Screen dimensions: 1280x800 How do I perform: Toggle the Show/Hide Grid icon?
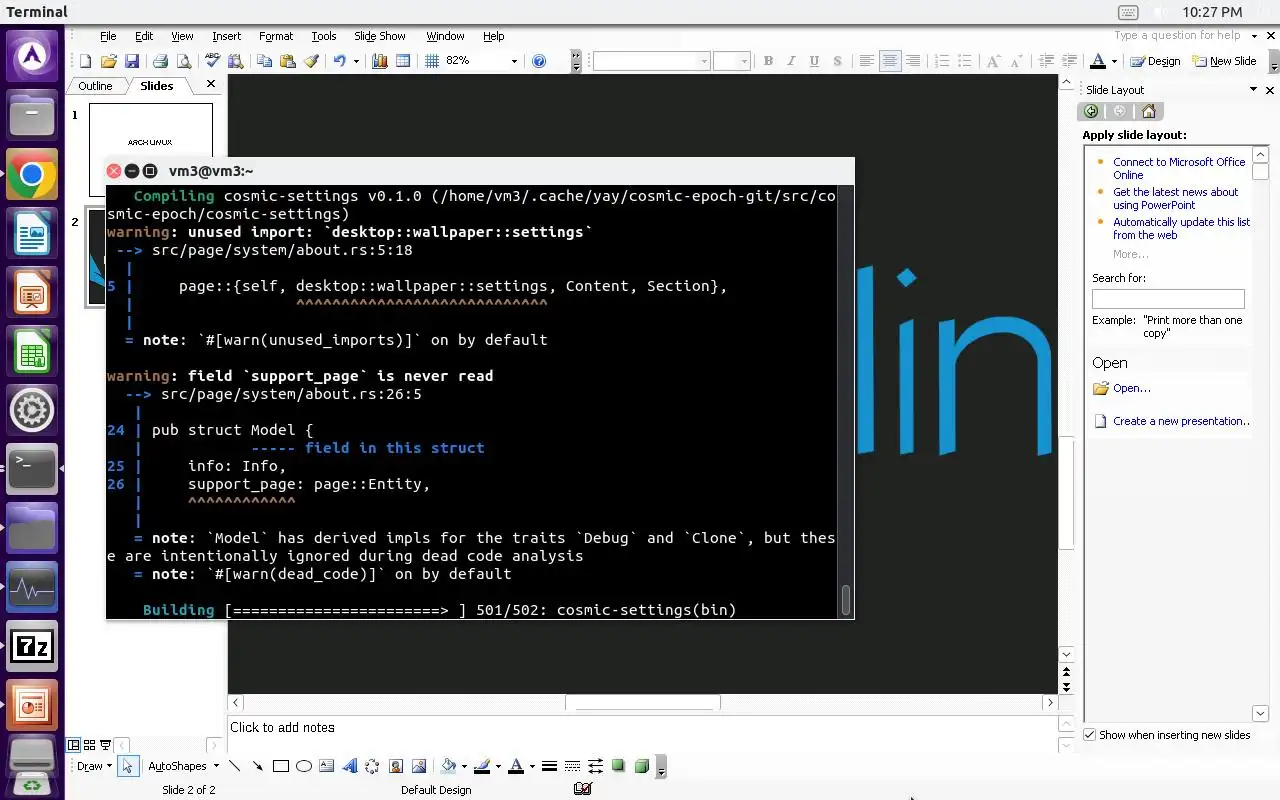tap(432, 61)
